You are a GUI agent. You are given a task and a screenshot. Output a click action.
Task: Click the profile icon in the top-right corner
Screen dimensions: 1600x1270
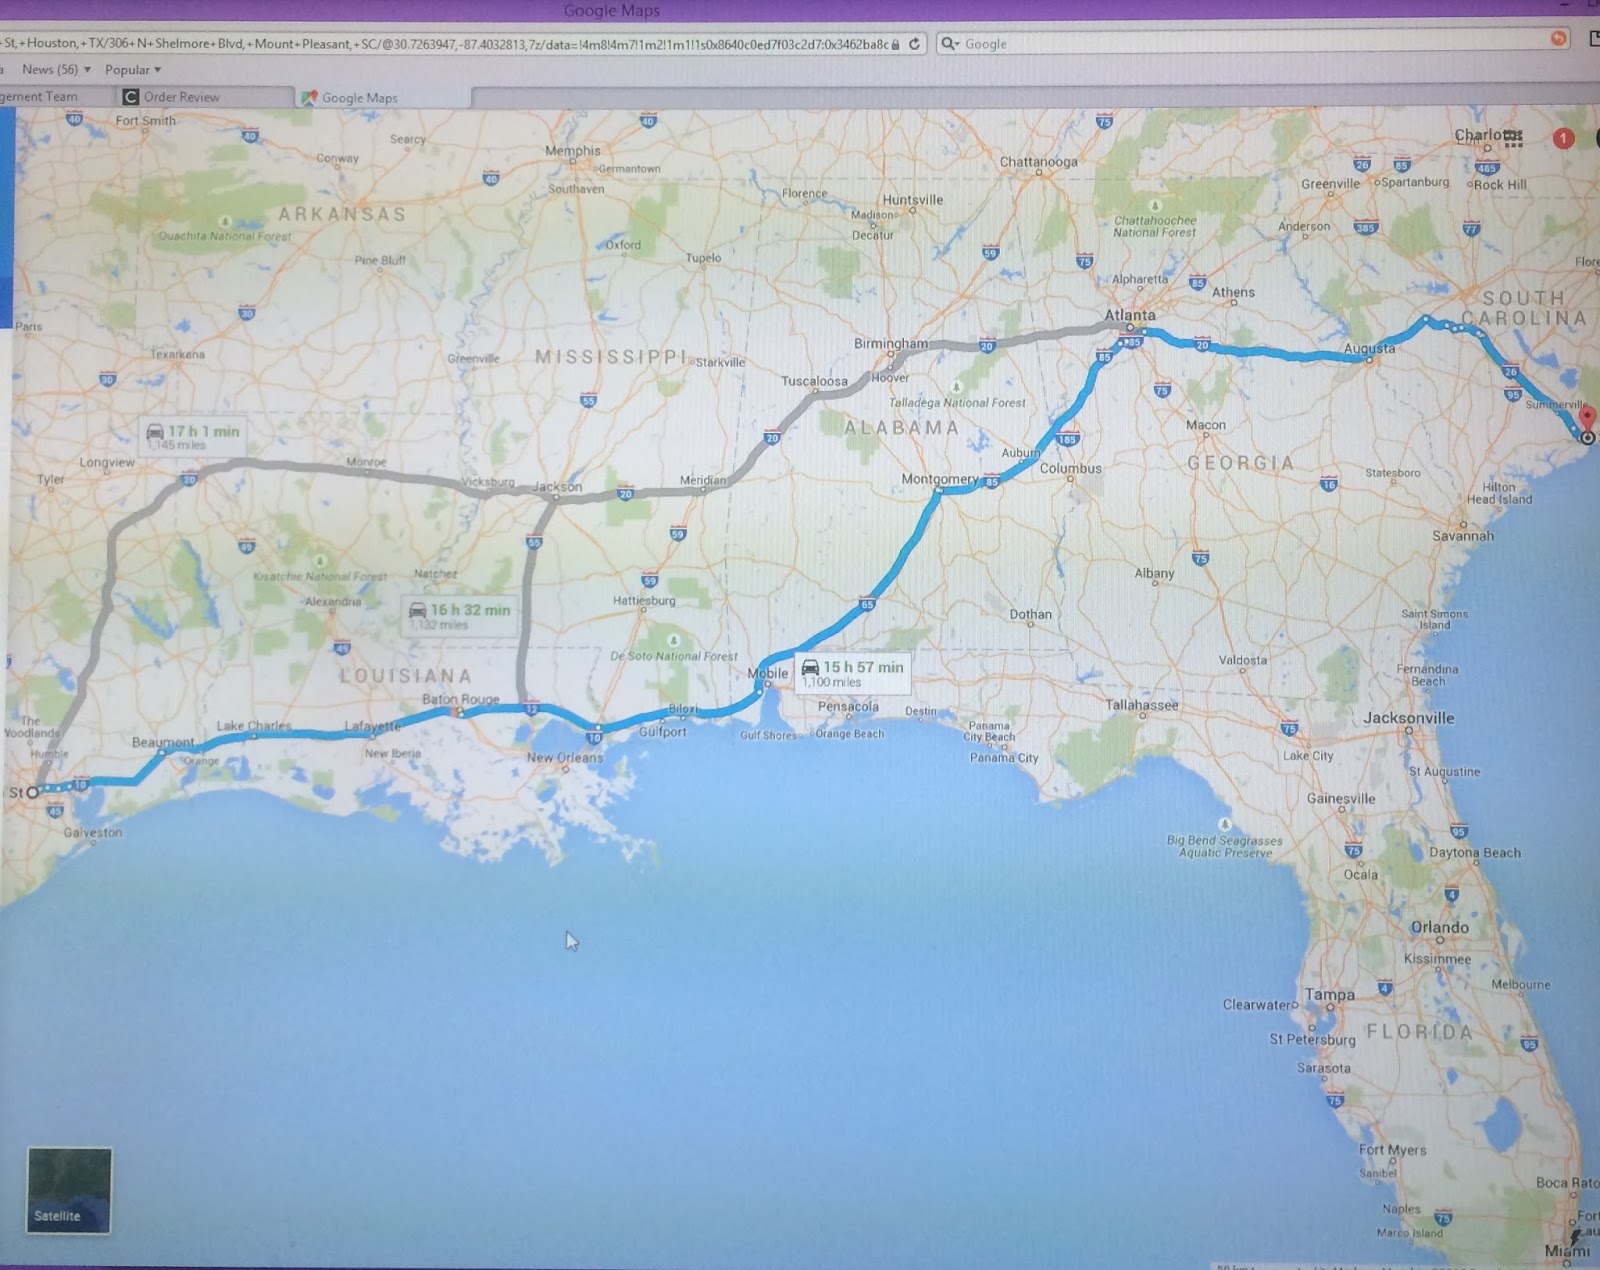[1595, 138]
